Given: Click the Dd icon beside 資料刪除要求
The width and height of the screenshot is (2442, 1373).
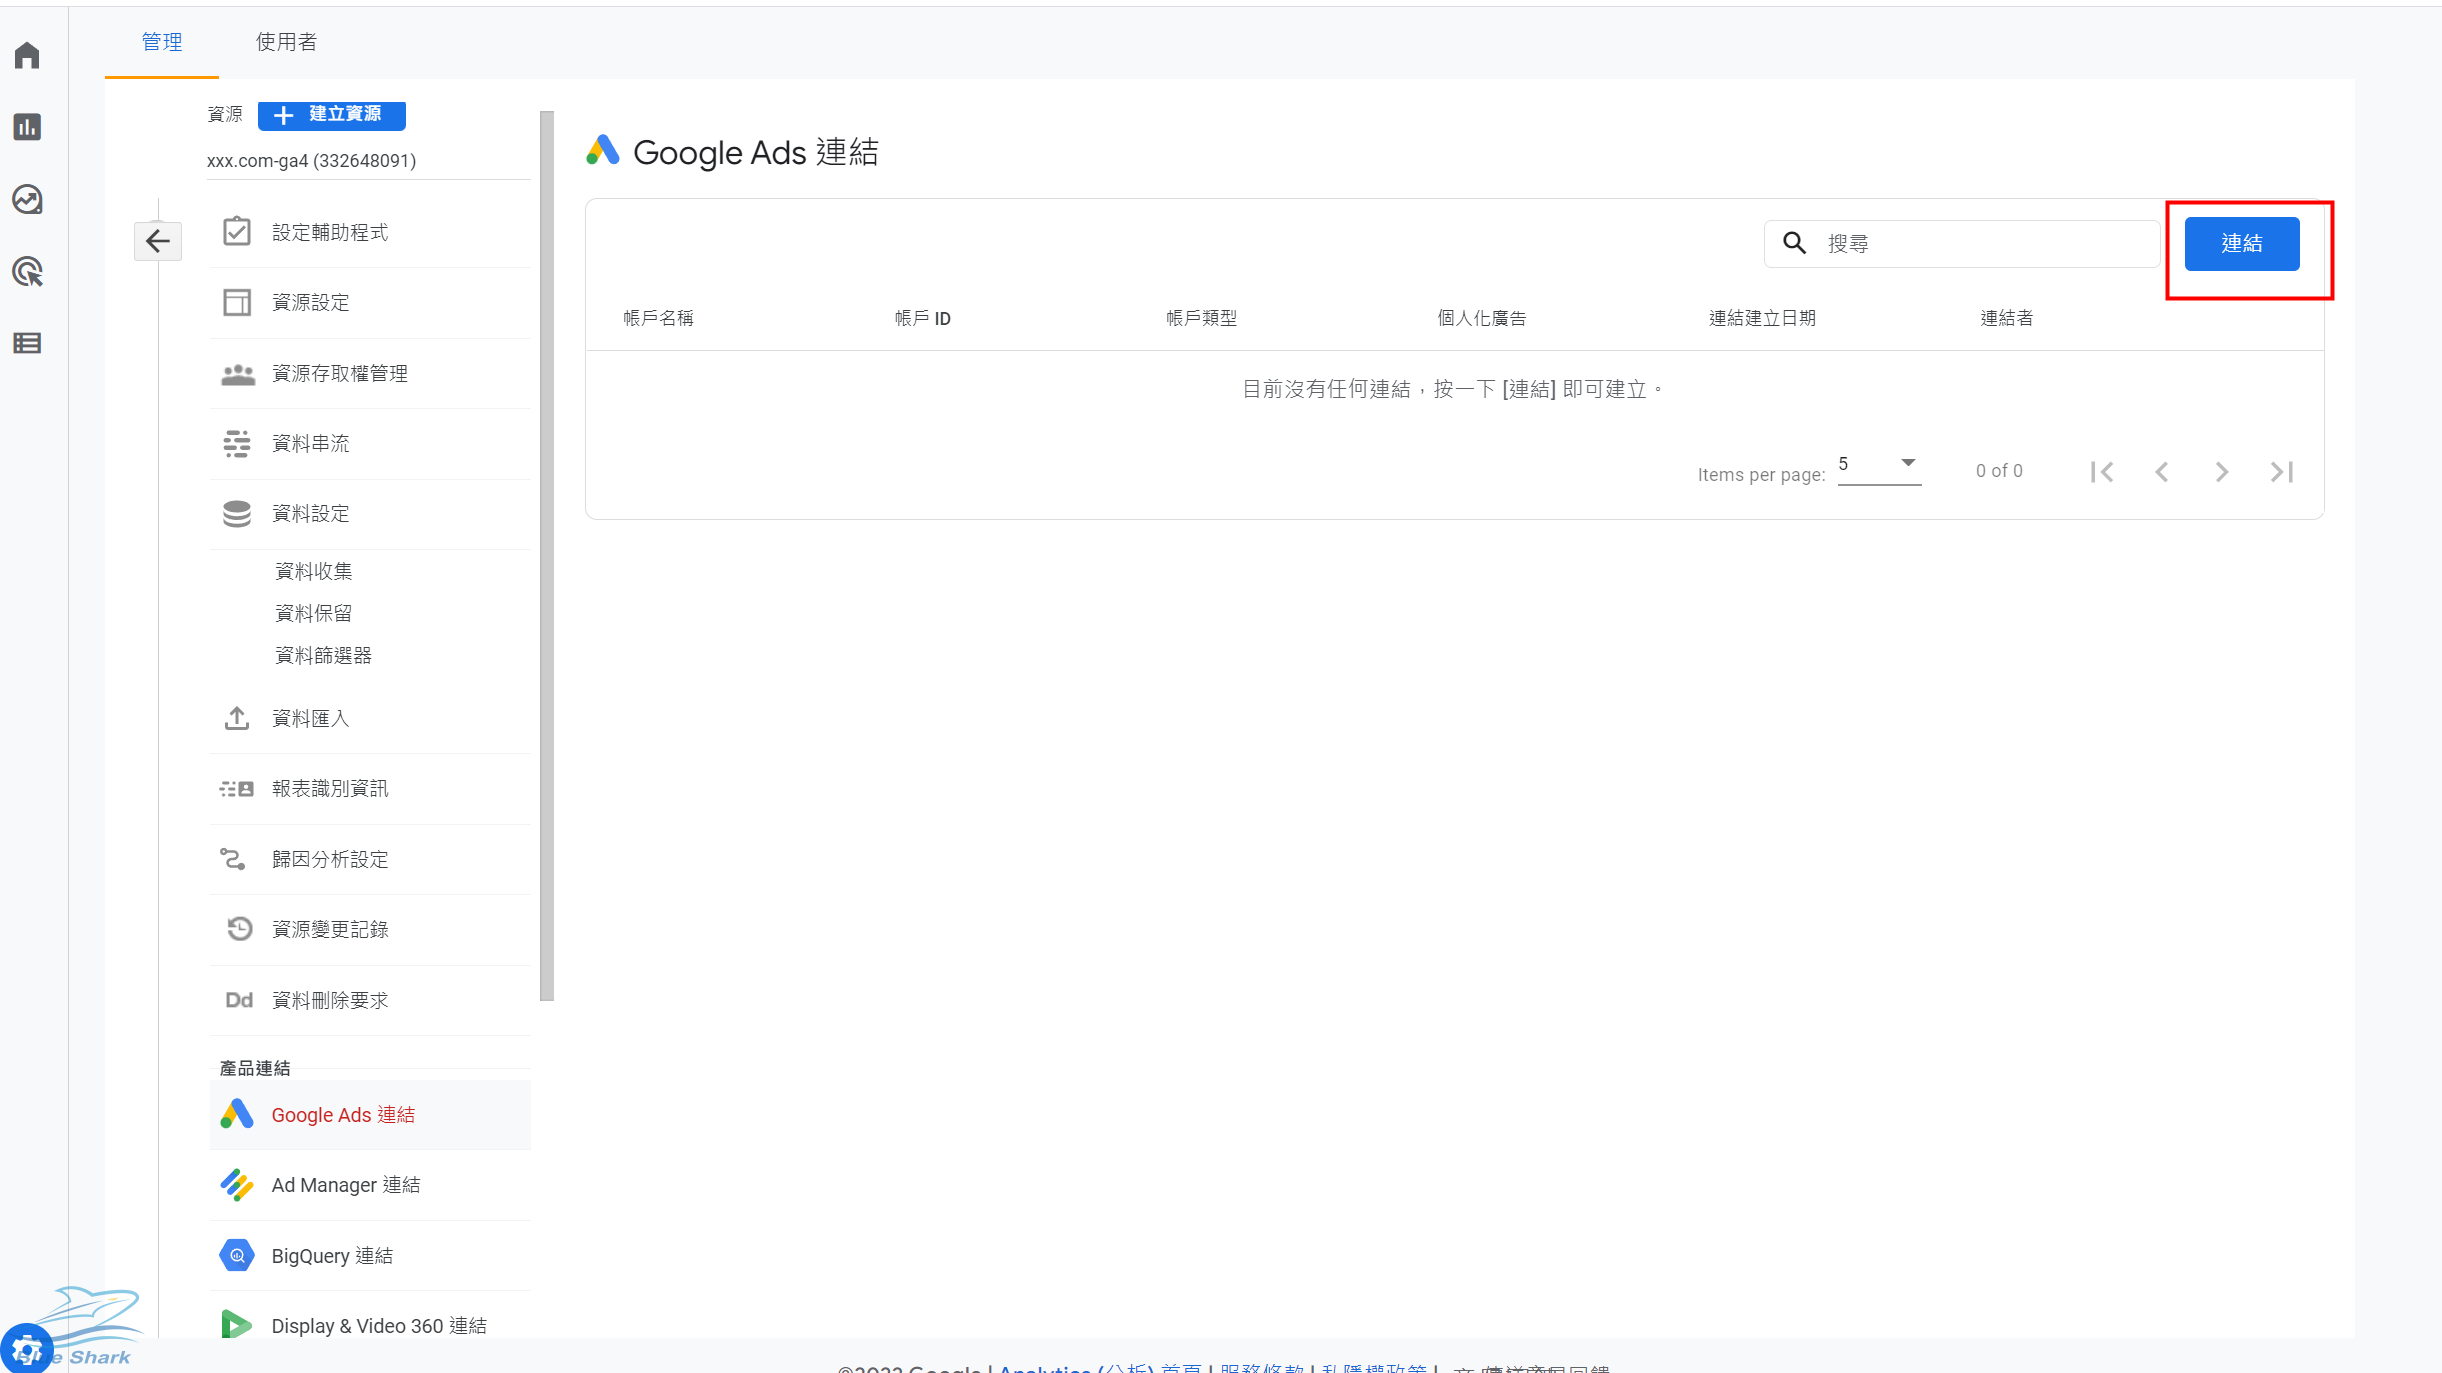Looking at the screenshot, I should (239, 1000).
